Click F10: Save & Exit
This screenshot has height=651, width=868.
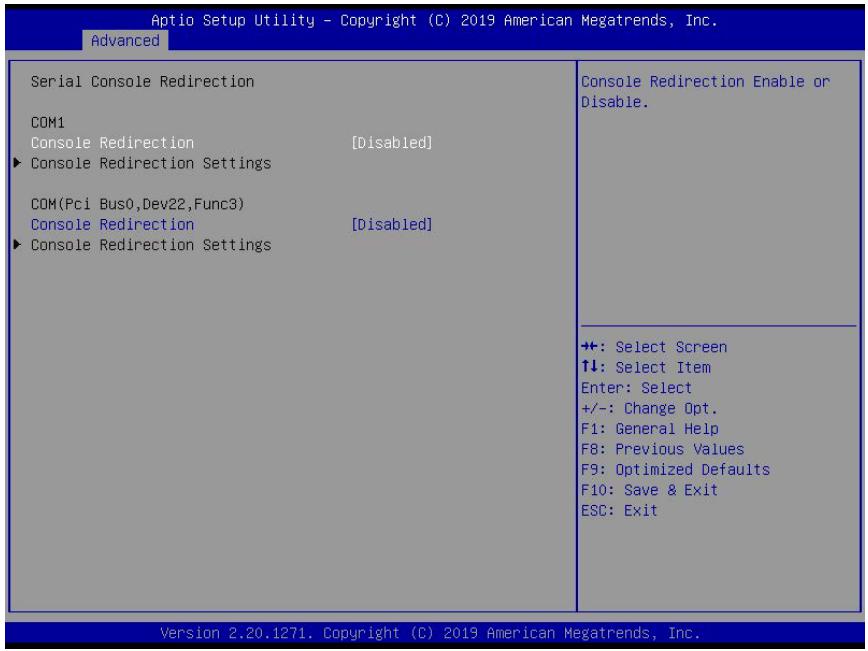[649, 490]
